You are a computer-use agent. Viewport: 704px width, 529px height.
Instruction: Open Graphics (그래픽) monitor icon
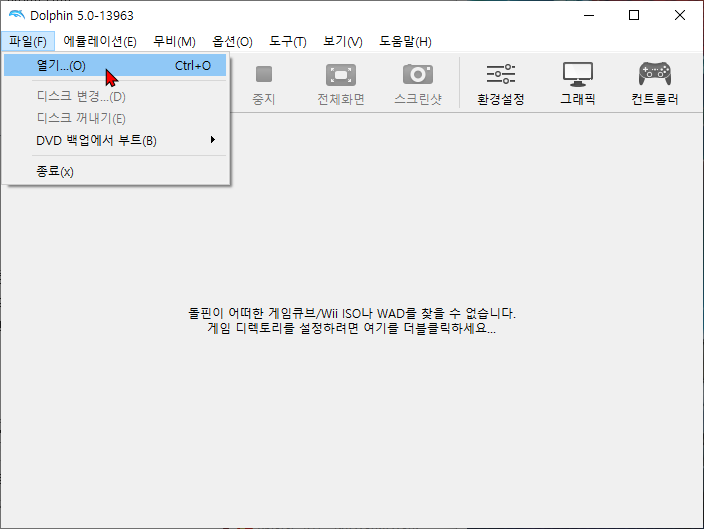click(578, 75)
